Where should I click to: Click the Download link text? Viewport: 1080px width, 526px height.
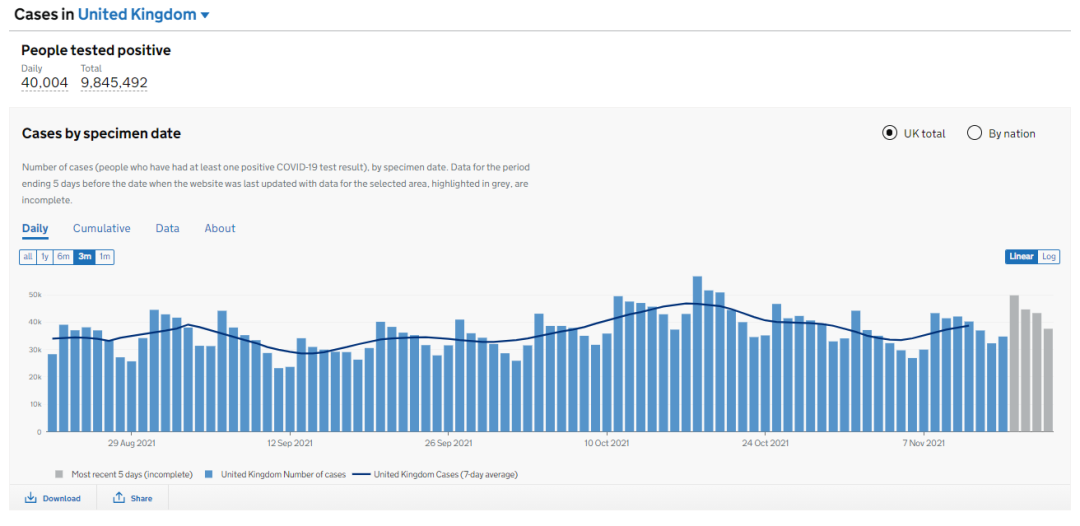61,498
